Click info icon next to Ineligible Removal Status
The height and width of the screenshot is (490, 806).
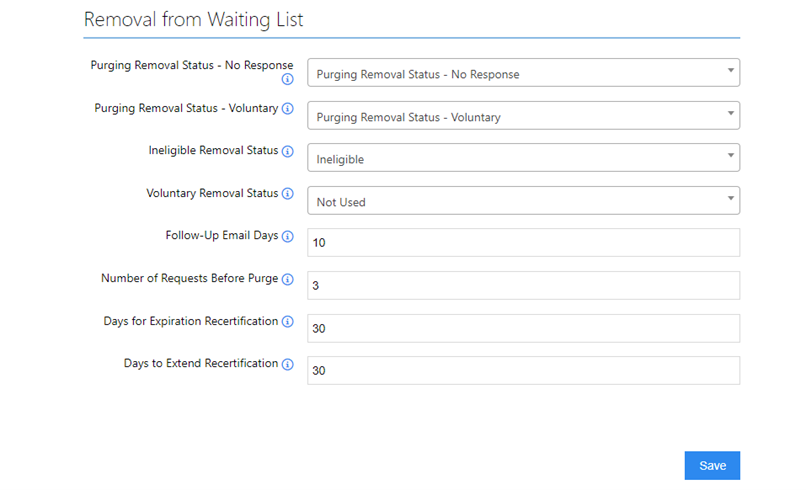coord(287,152)
